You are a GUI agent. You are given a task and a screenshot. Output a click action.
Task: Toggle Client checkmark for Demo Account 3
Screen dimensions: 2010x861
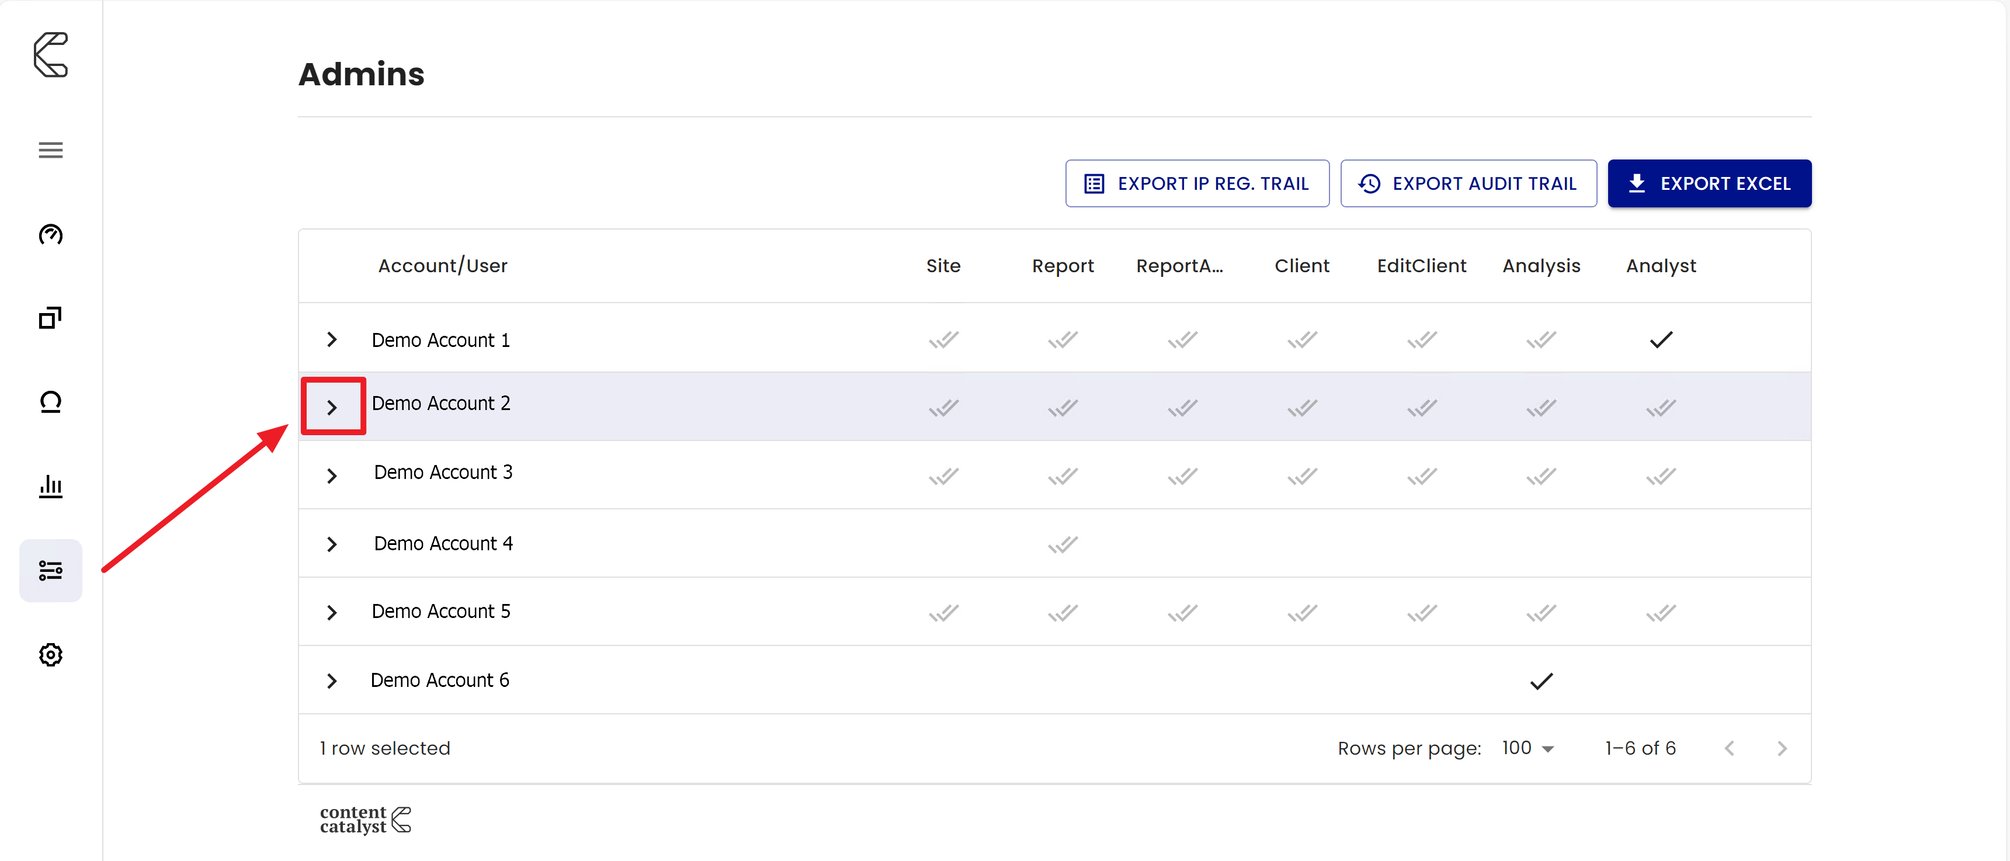point(1302,476)
